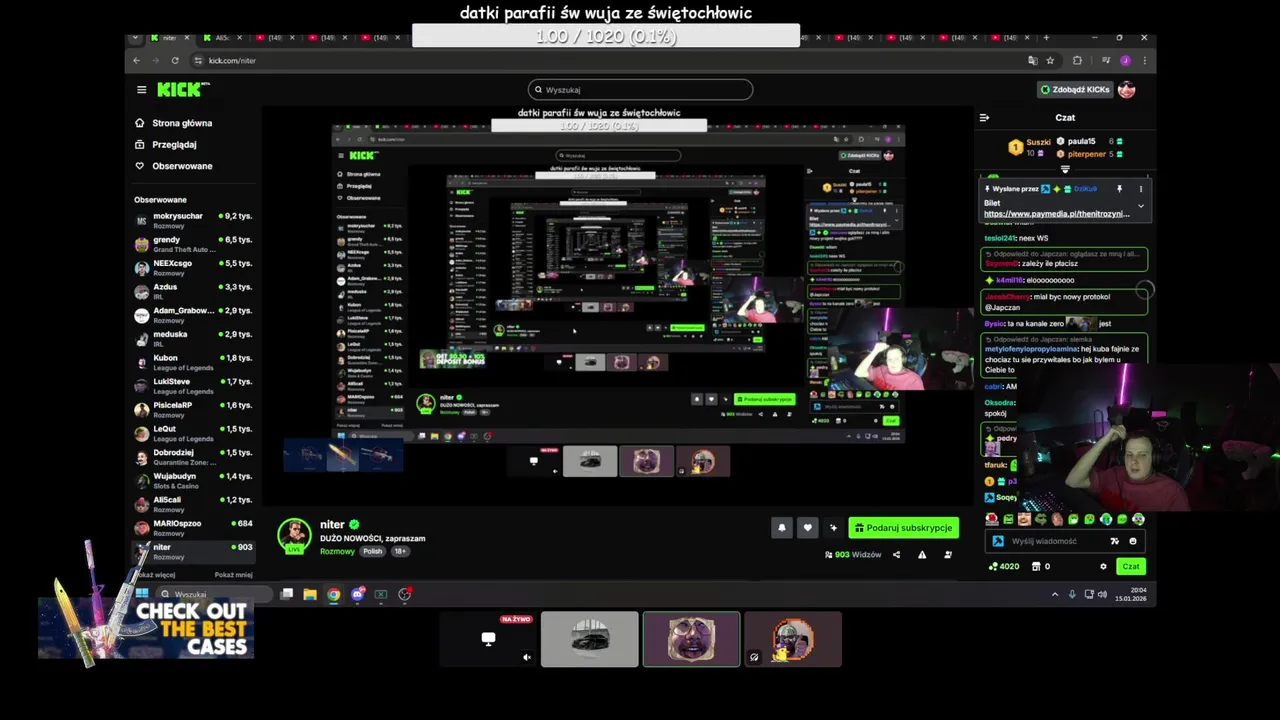The height and width of the screenshot is (720, 1280).
Task: Click the icon right of report triangle
Action: (x=948, y=555)
